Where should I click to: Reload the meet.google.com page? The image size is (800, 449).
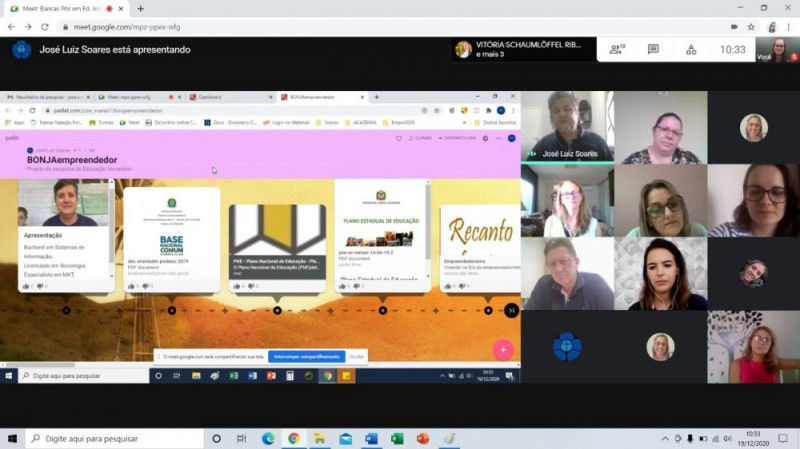point(45,27)
